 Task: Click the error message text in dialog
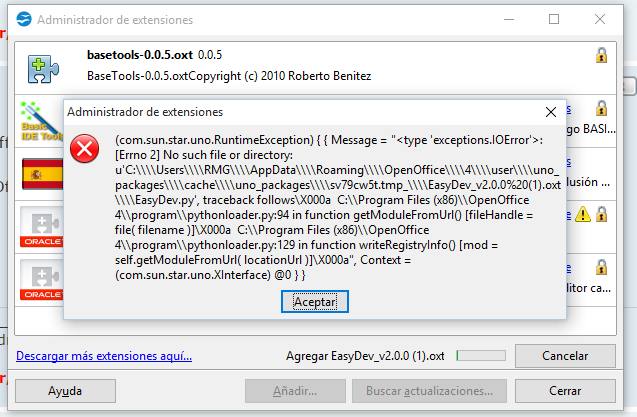point(337,207)
